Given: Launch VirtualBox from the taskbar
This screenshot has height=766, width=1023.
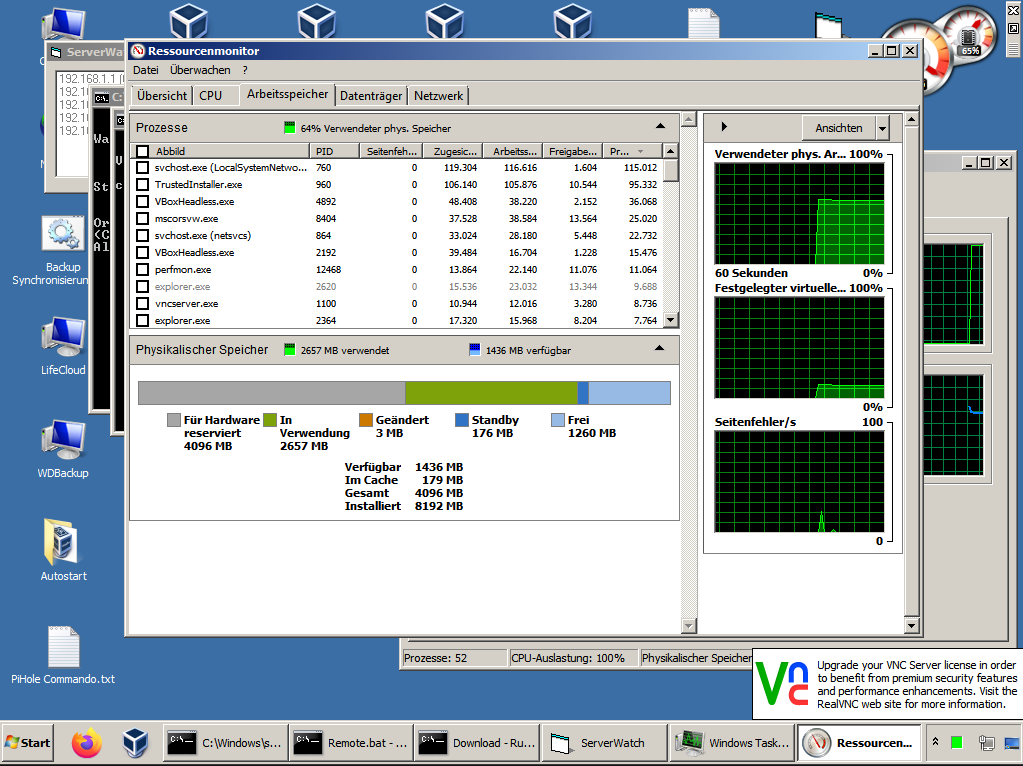Looking at the screenshot, I should 135,743.
